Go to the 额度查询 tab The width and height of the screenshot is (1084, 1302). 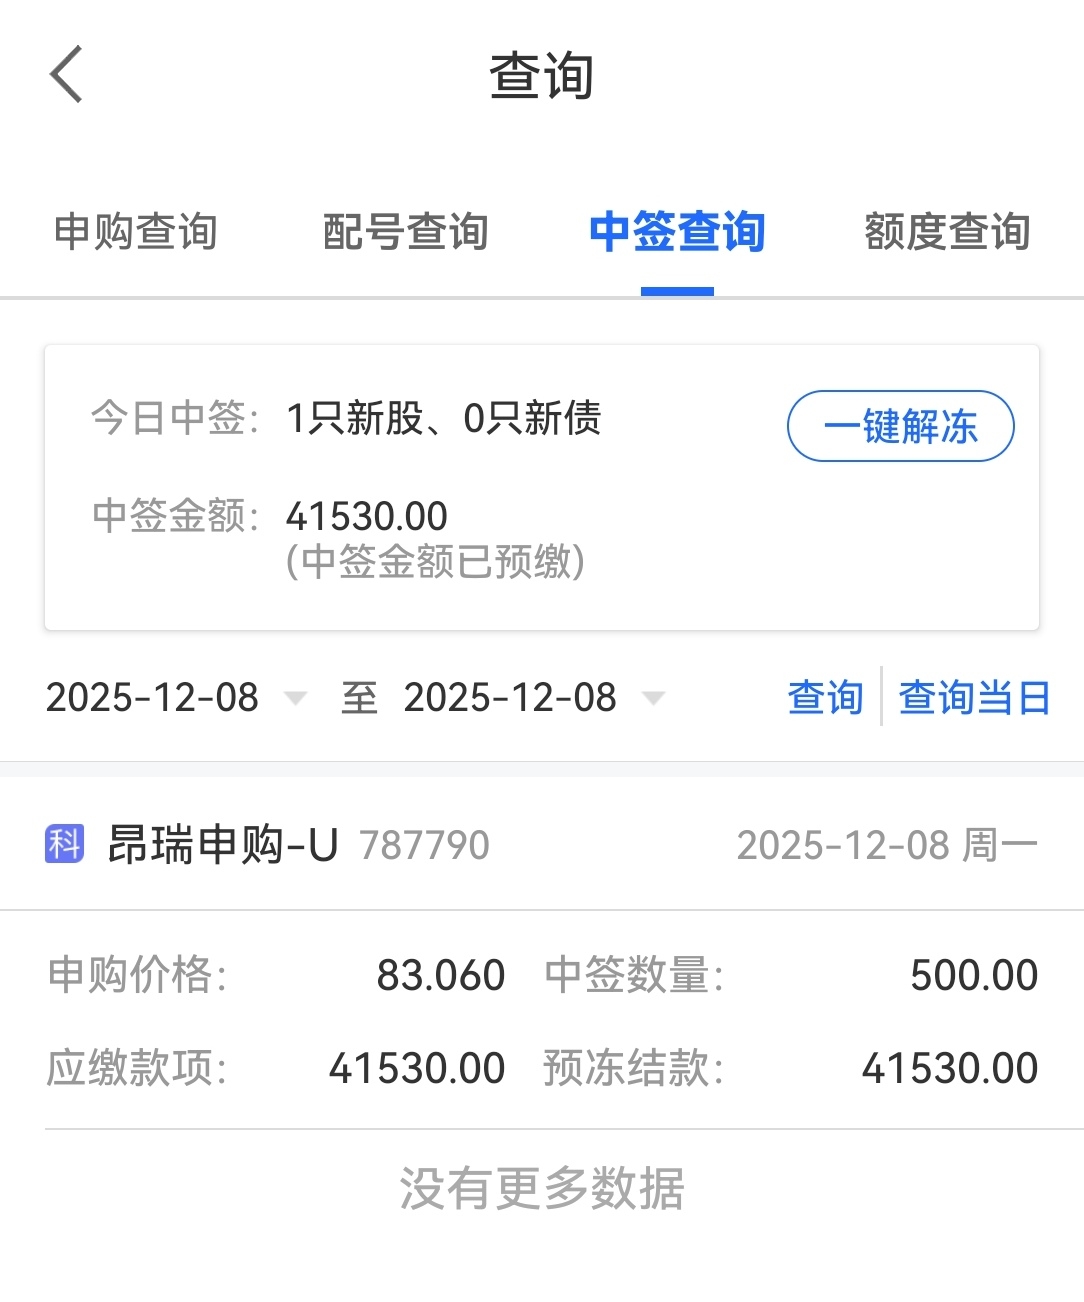946,232
